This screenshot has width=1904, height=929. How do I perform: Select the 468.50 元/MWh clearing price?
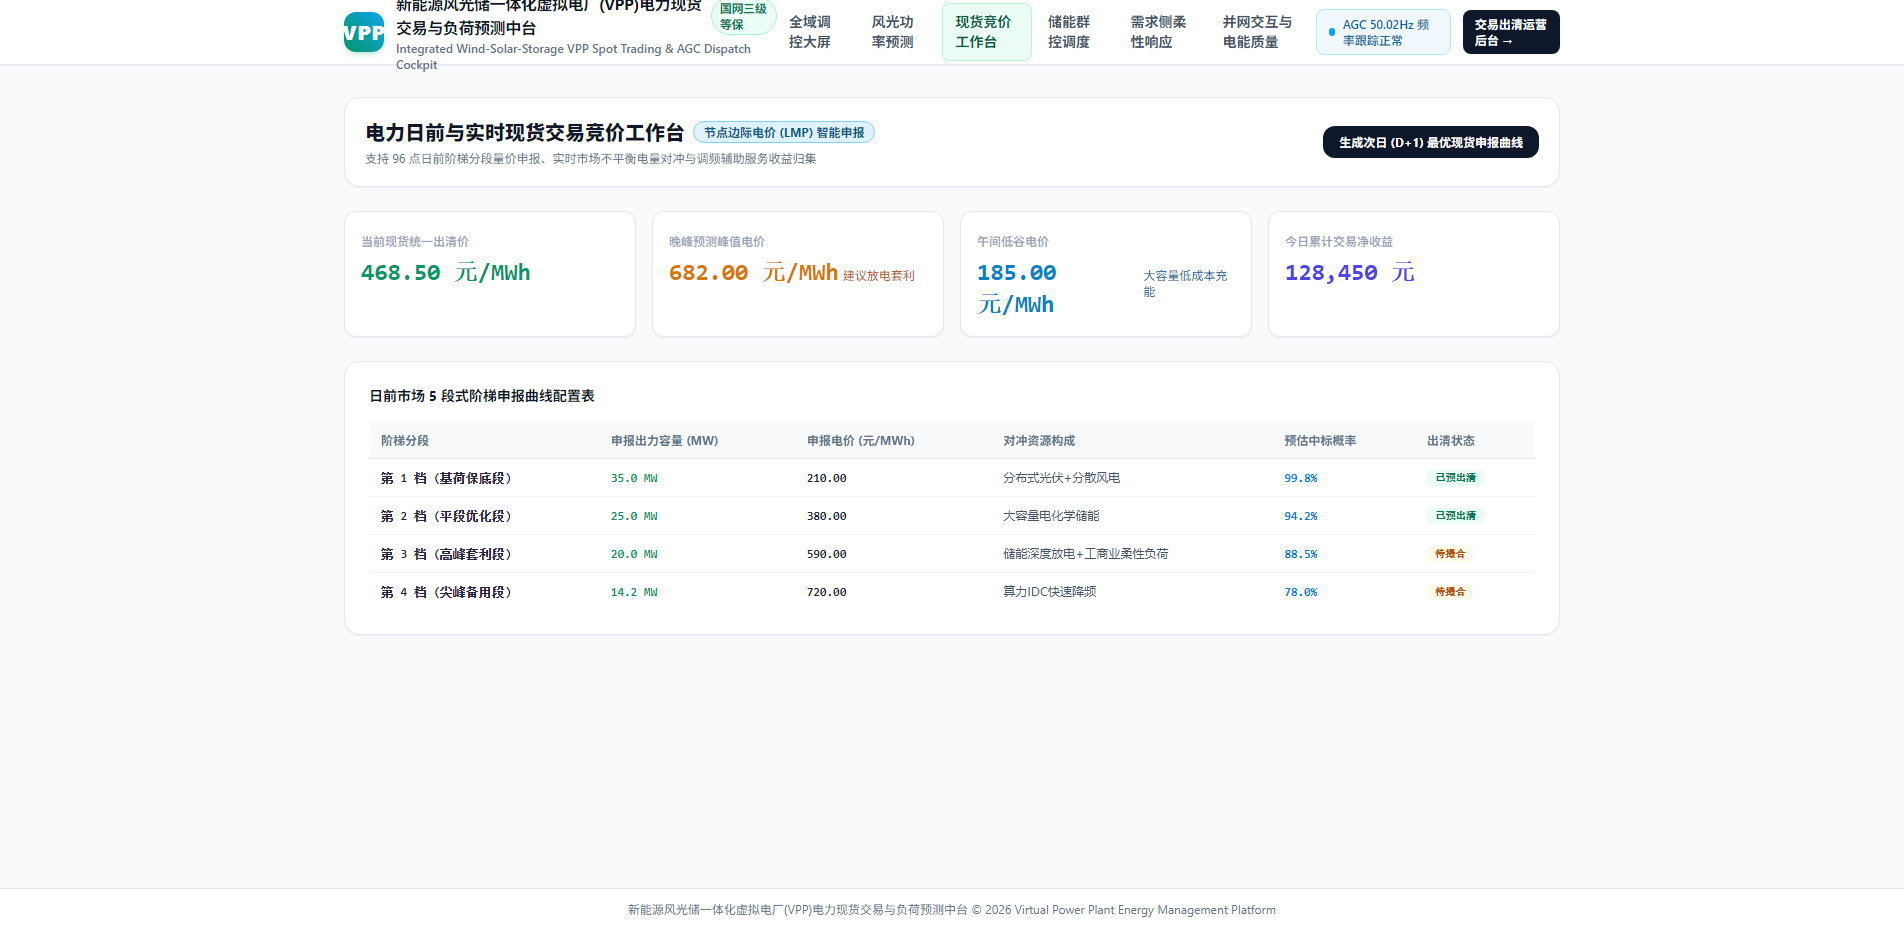coord(445,272)
